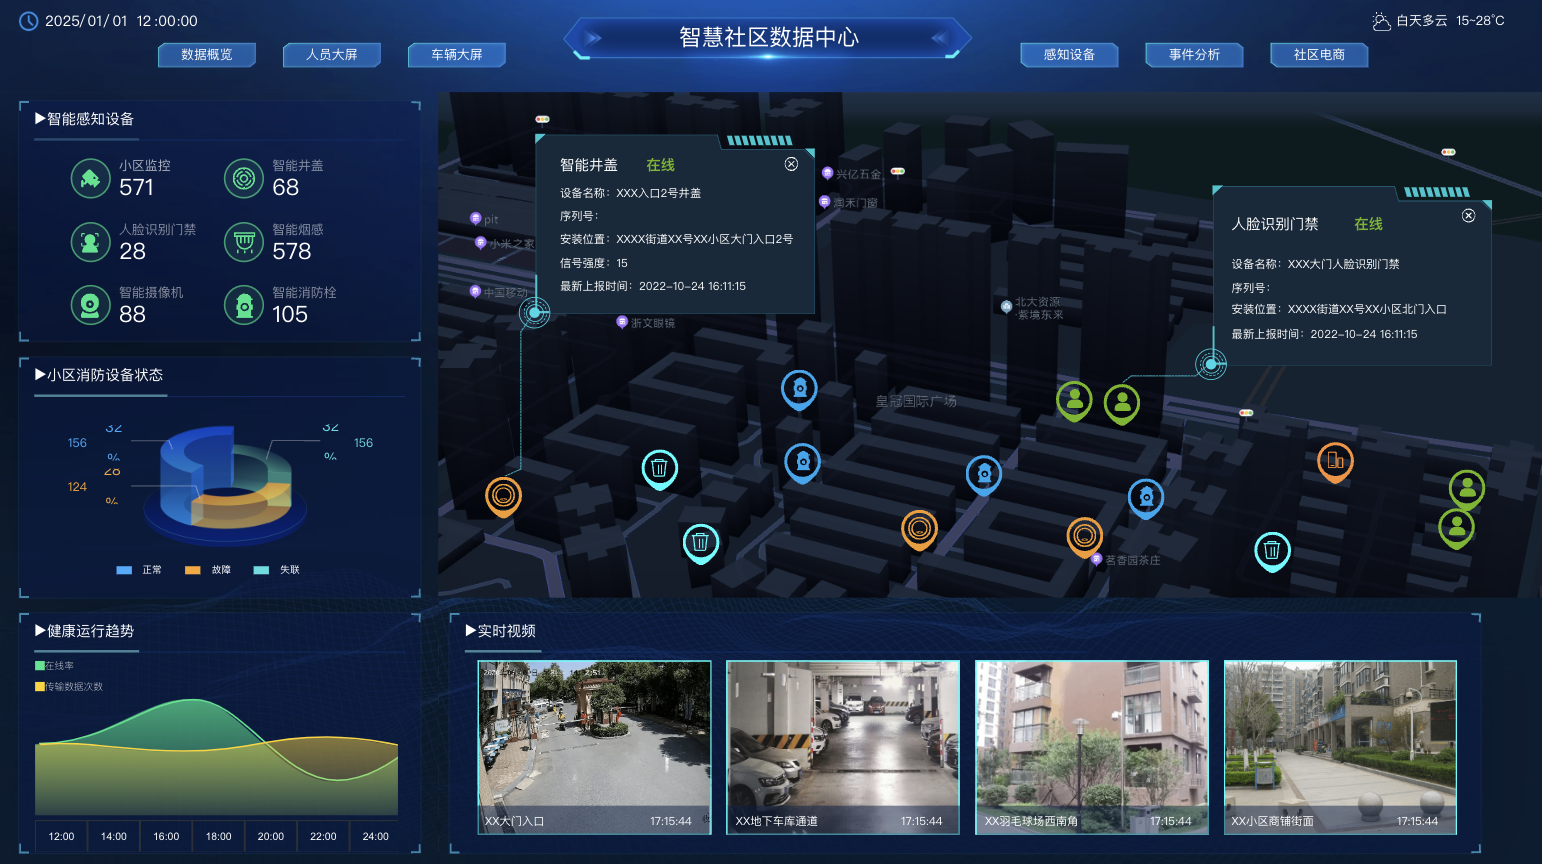Screen dimensions: 1542x864
Task: Click the orange manhole marker beside 茗香园茶庄
Action: tap(1084, 536)
